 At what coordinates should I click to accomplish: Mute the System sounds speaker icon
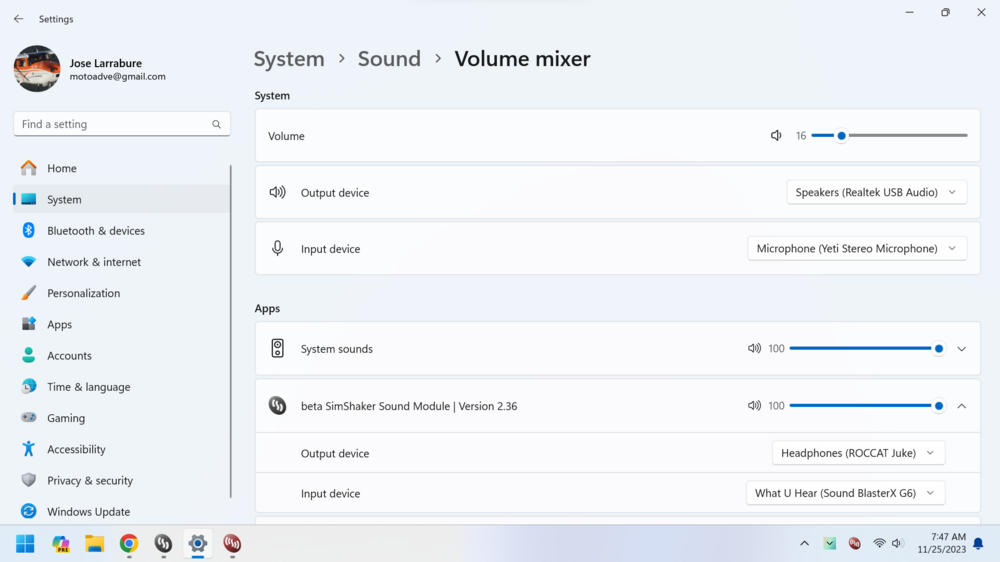pos(754,349)
